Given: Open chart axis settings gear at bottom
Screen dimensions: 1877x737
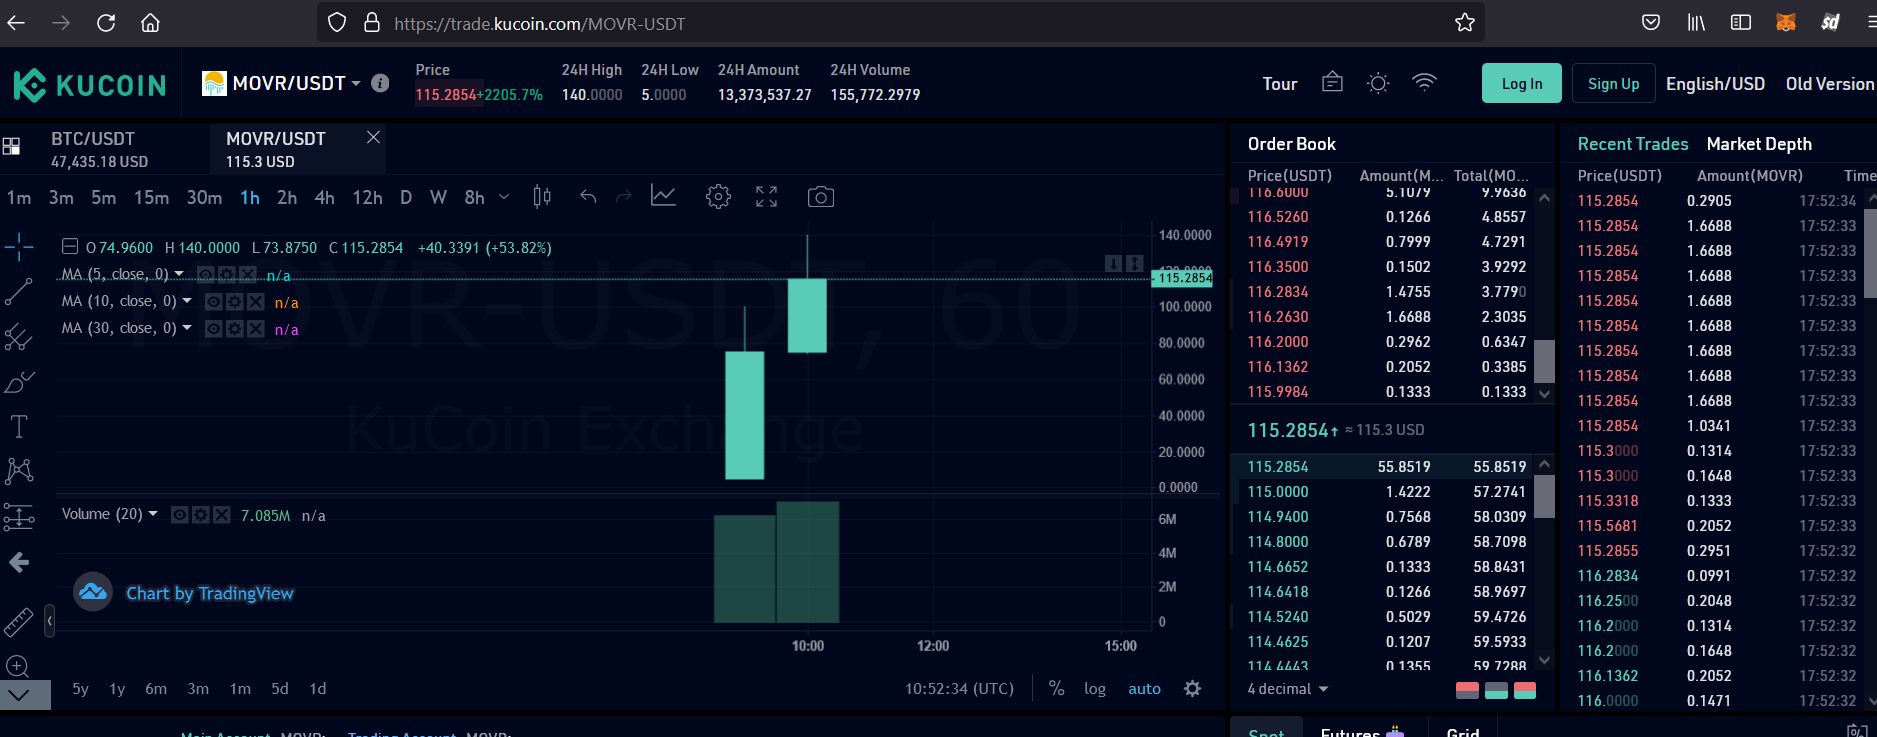Looking at the screenshot, I should [x=1192, y=688].
